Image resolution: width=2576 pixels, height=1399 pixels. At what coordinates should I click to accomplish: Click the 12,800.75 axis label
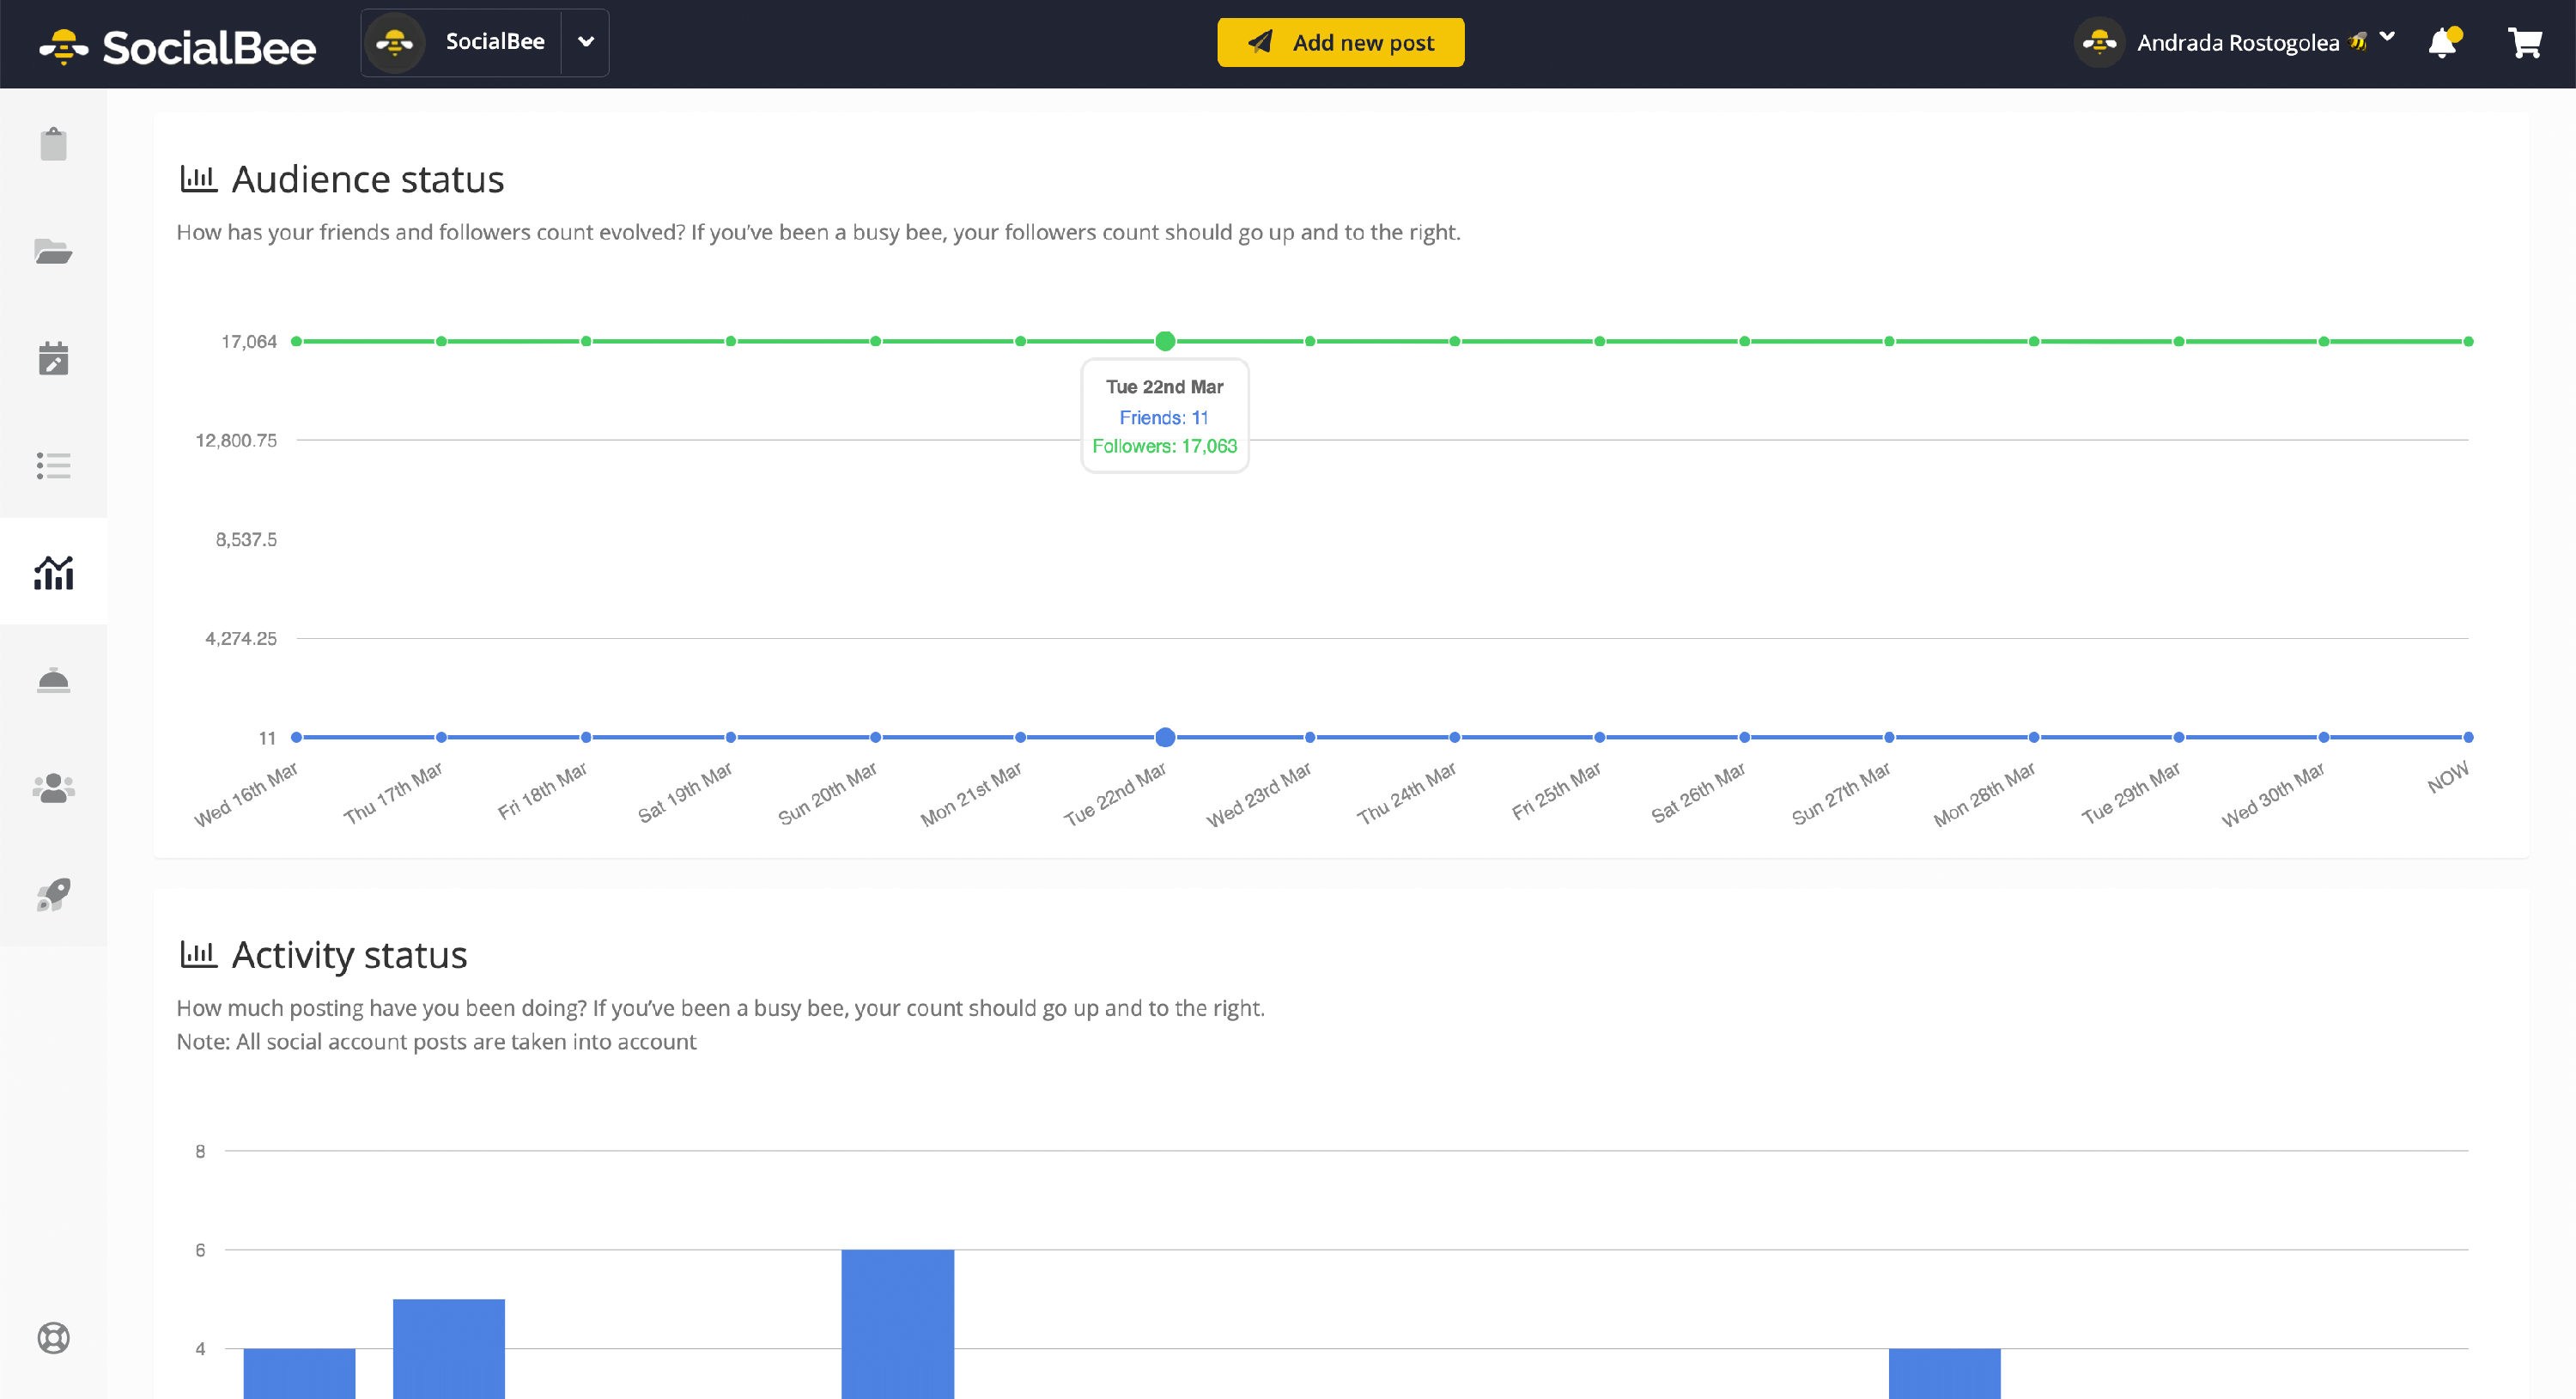click(x=236, y=440)
